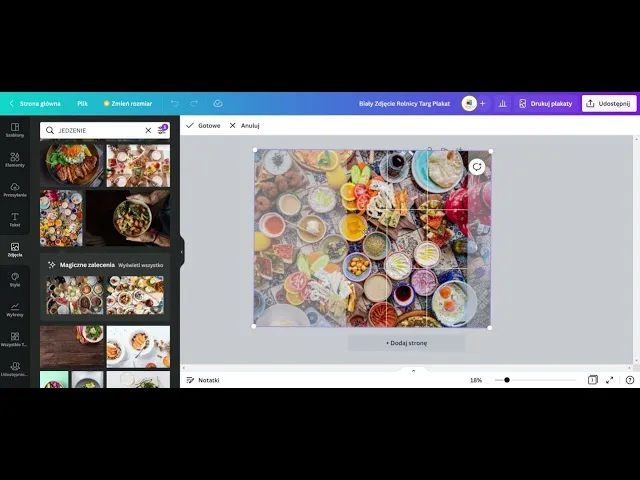Open the Zdjęcia photos sidebar tab
This screenshot has width=640, height=480.
15,250
